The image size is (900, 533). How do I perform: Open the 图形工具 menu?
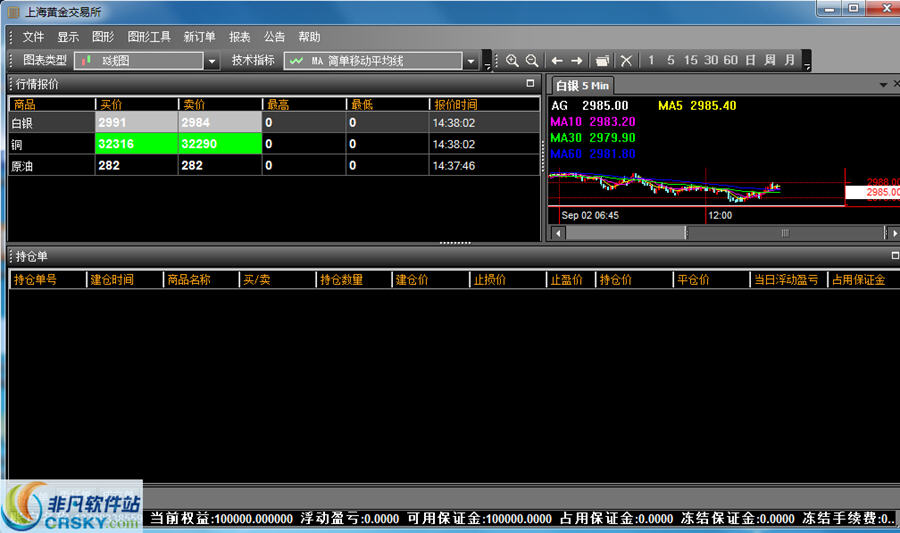coord(149,37)
